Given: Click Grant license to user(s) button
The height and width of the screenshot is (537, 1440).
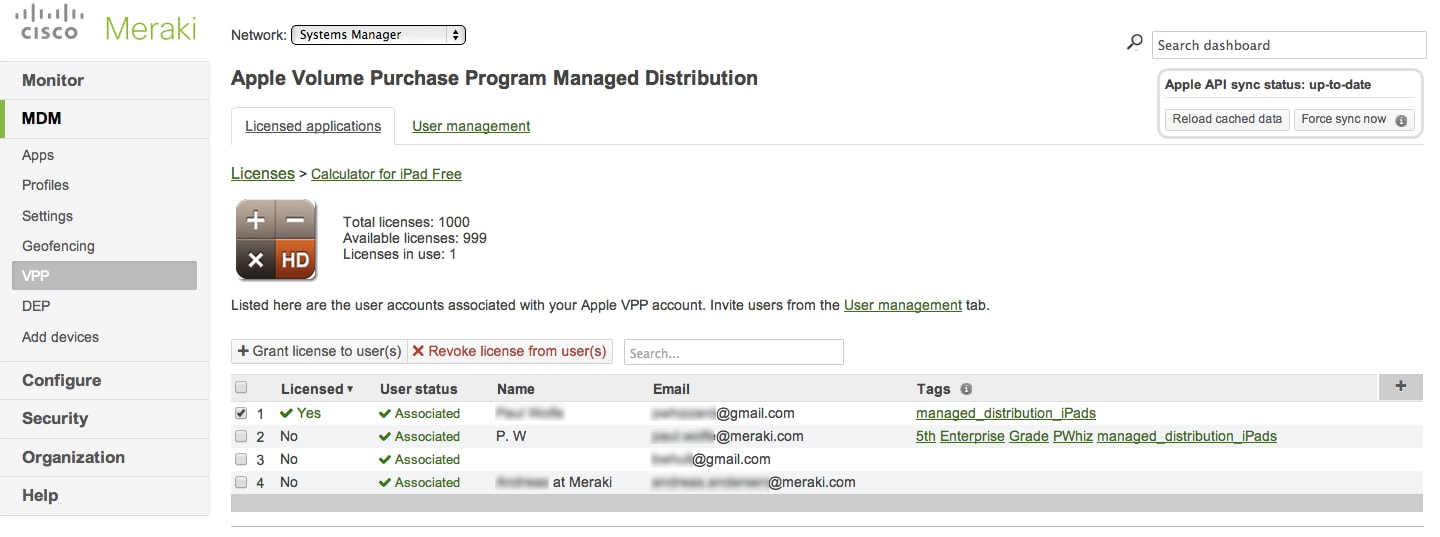Looking at the screenshot, I should (319, 351).
